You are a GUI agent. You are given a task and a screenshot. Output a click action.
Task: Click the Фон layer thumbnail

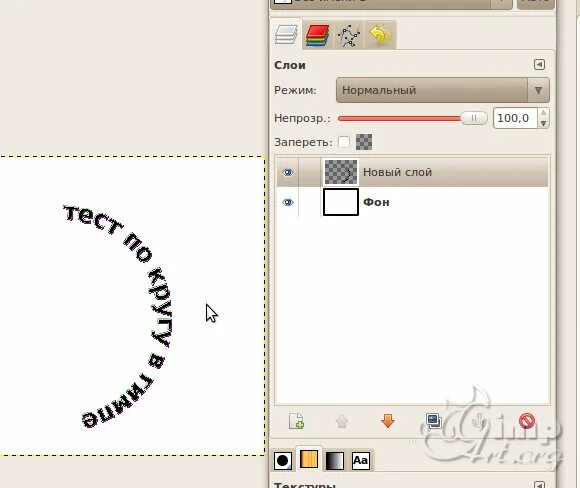pyautogui.click(x=341, y=202)
